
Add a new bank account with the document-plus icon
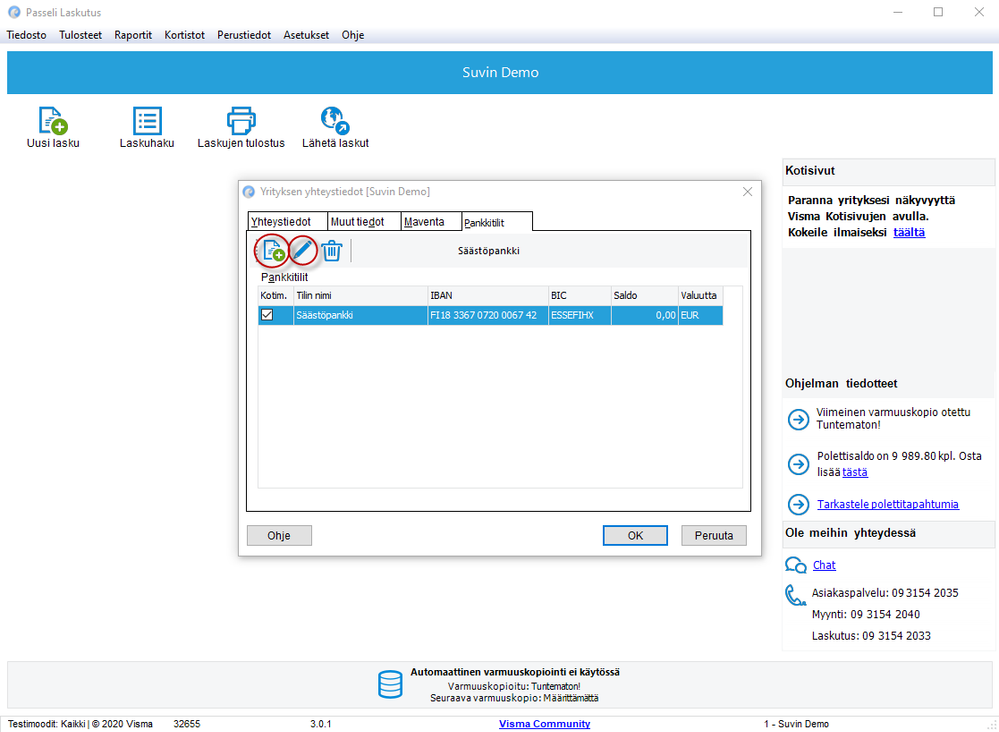(273, 250)
